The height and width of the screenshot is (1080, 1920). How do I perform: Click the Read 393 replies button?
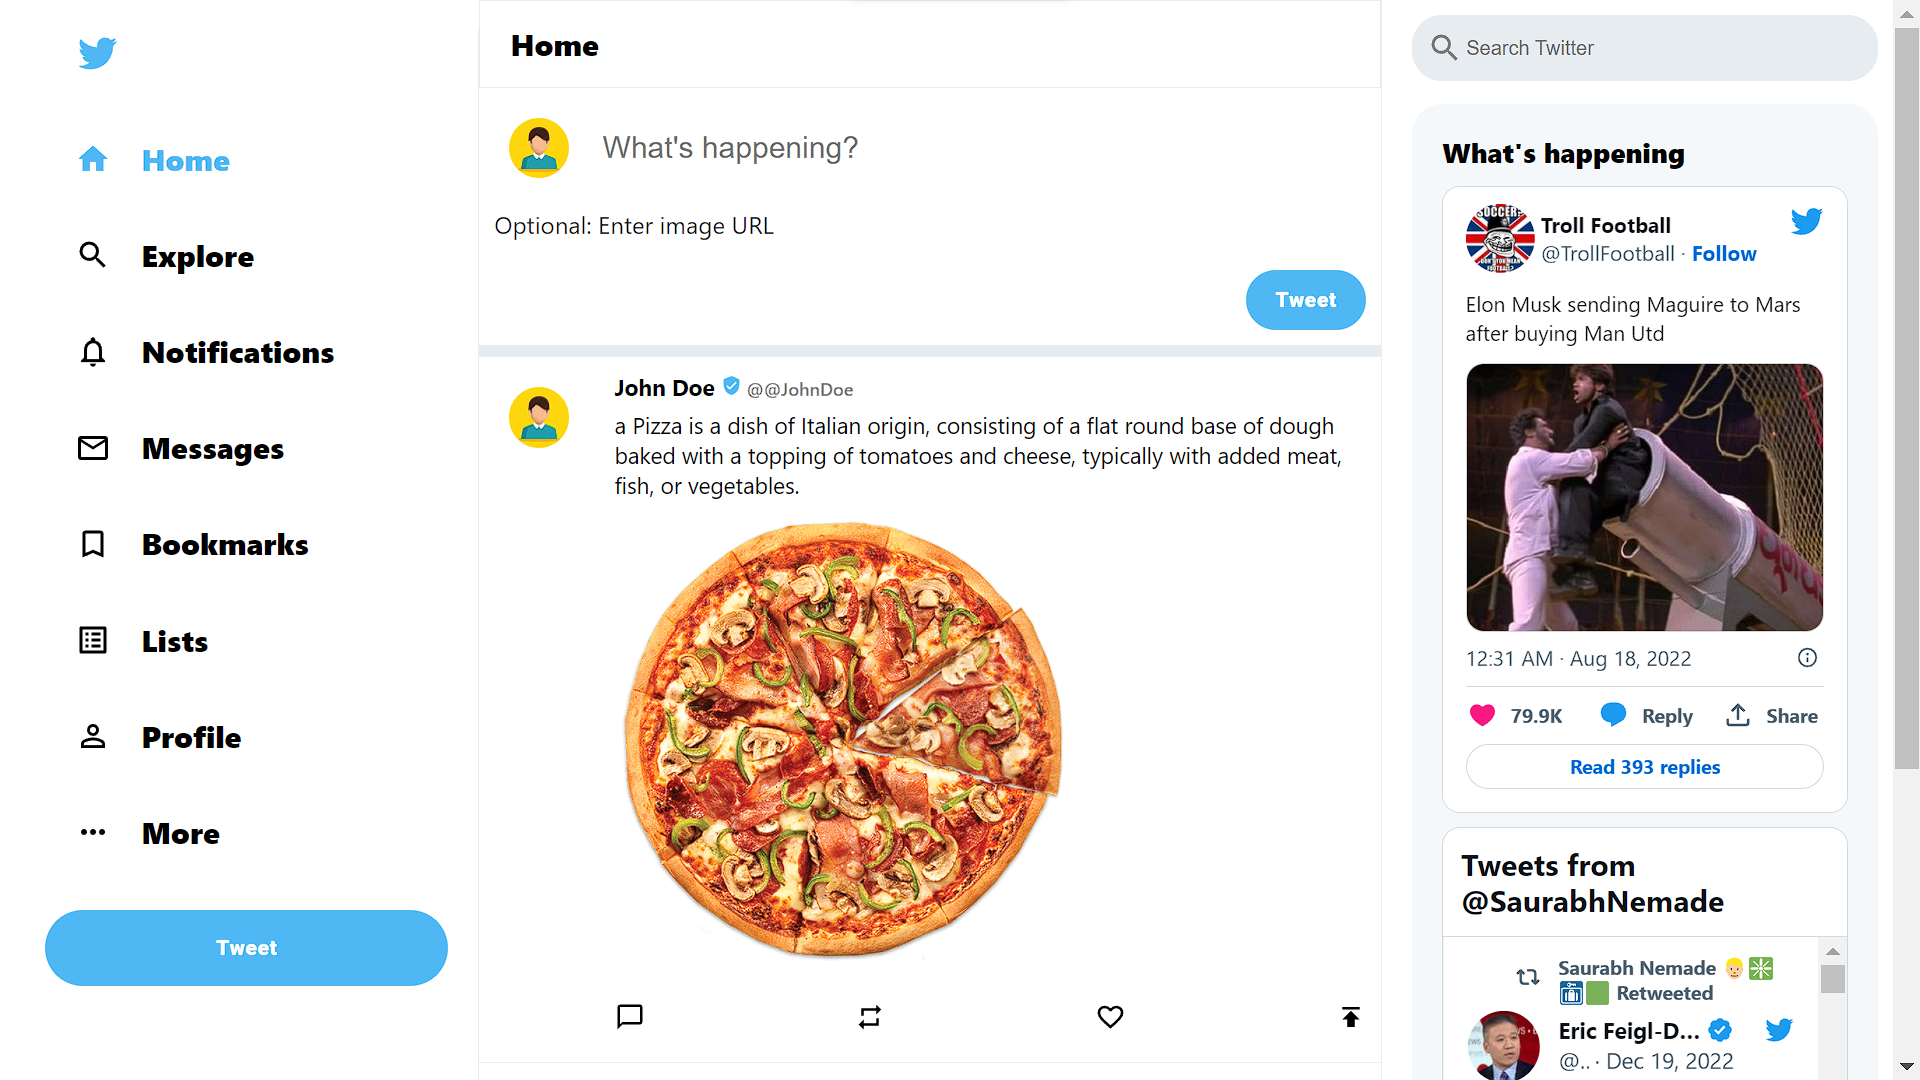click(x=1645, y=767)
